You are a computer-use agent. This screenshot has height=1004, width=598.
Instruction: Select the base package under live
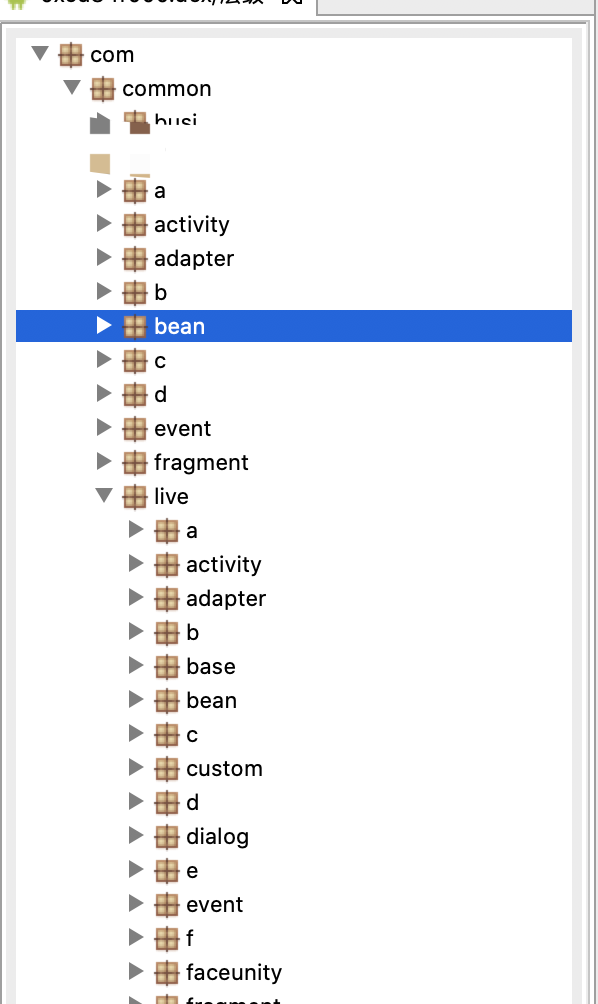click(211, 667)
